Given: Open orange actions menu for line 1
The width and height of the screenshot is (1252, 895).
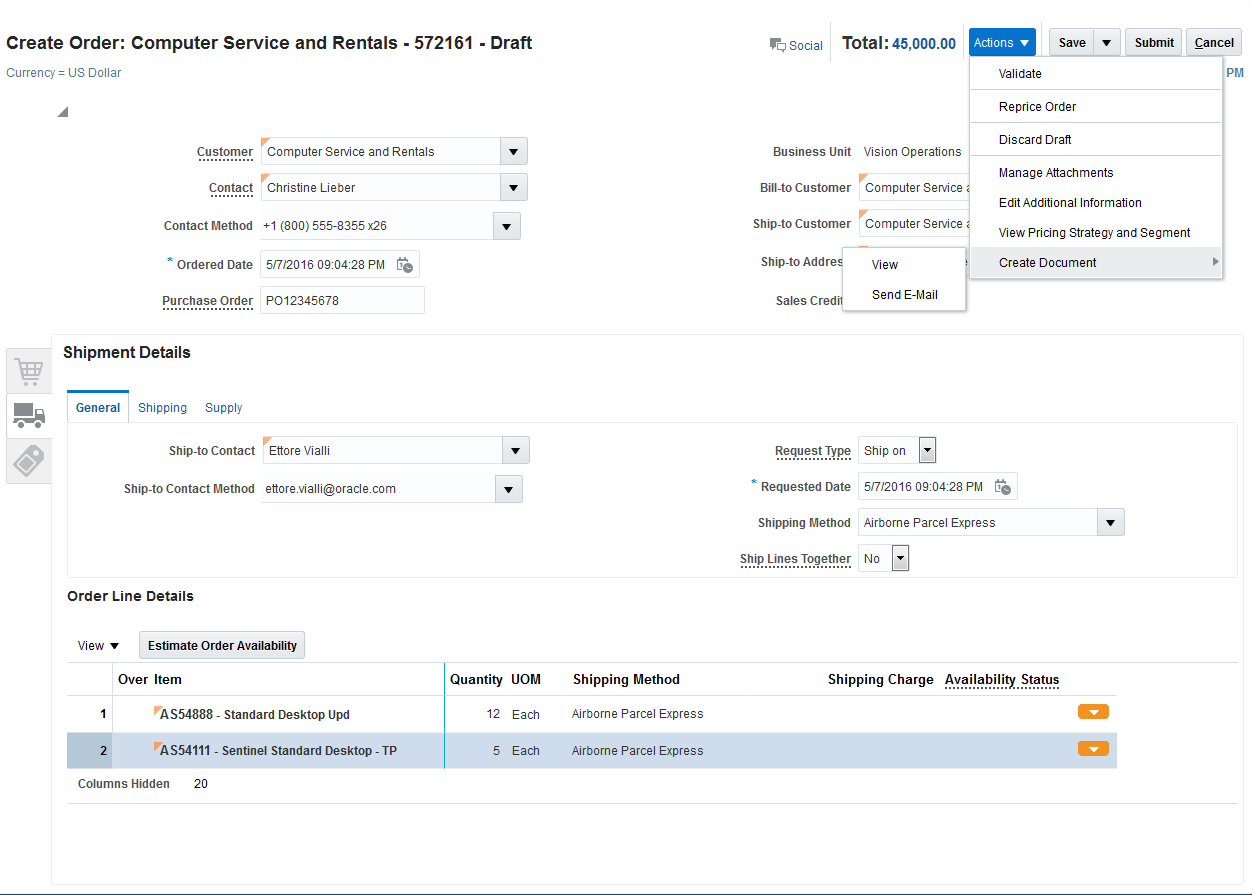Looking at the screenshot, I should [1093, 712].
